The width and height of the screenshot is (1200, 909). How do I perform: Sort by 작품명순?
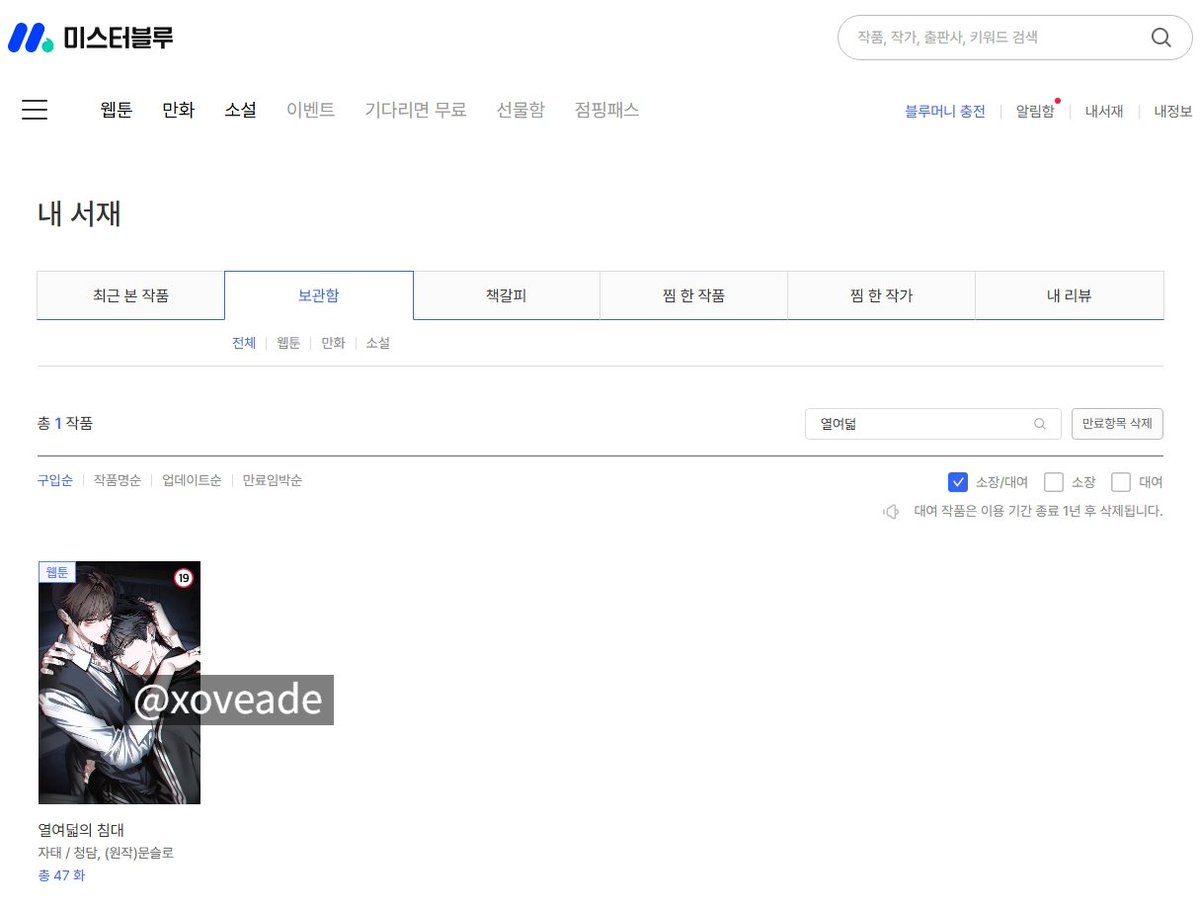click(118, 480)
